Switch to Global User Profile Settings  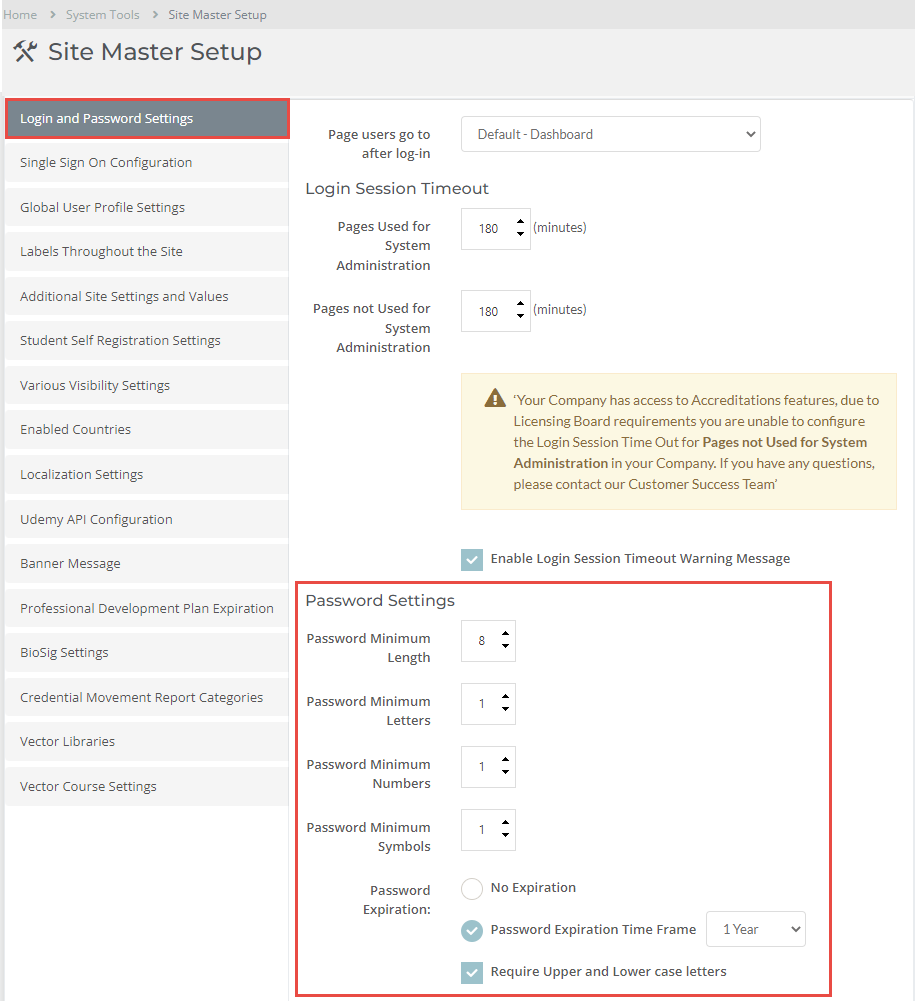click(147, 207)
